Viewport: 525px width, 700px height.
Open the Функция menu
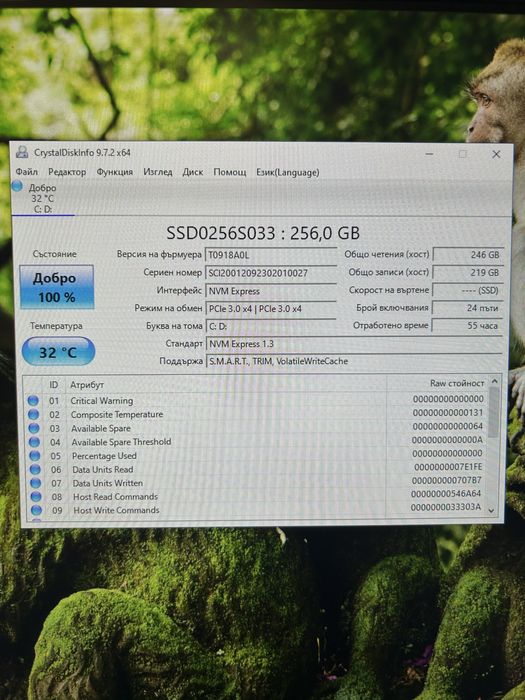(x=115, y=172)
